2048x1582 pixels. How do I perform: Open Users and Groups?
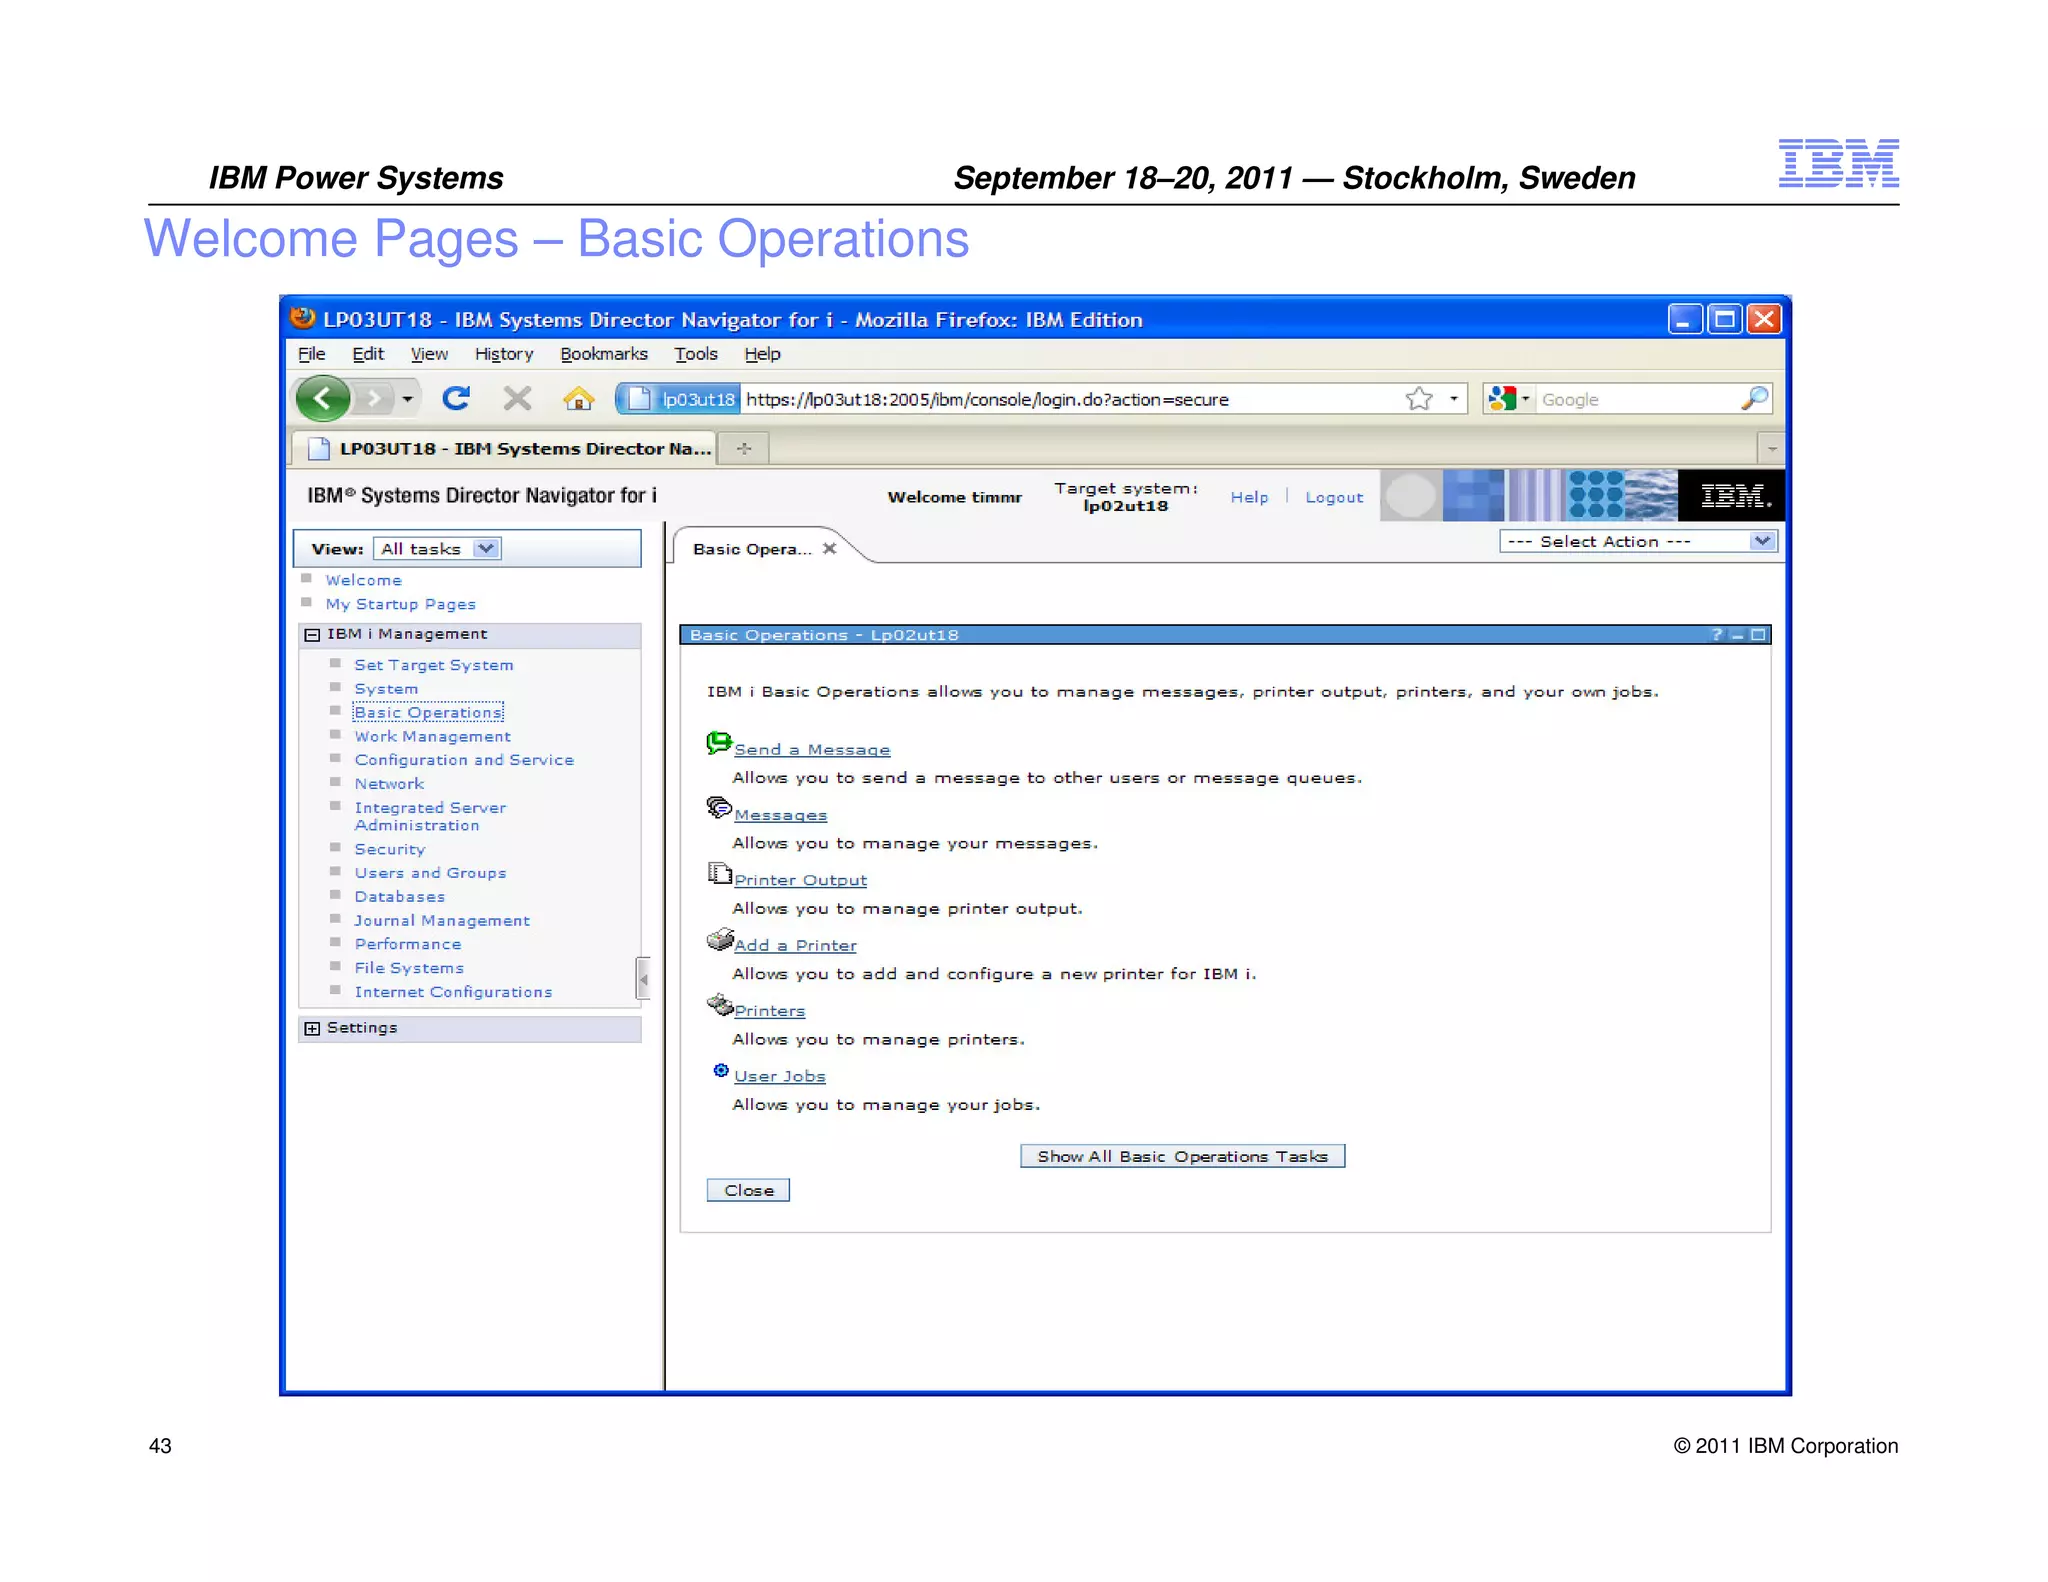pyautogui.click(x=430, y=873)
